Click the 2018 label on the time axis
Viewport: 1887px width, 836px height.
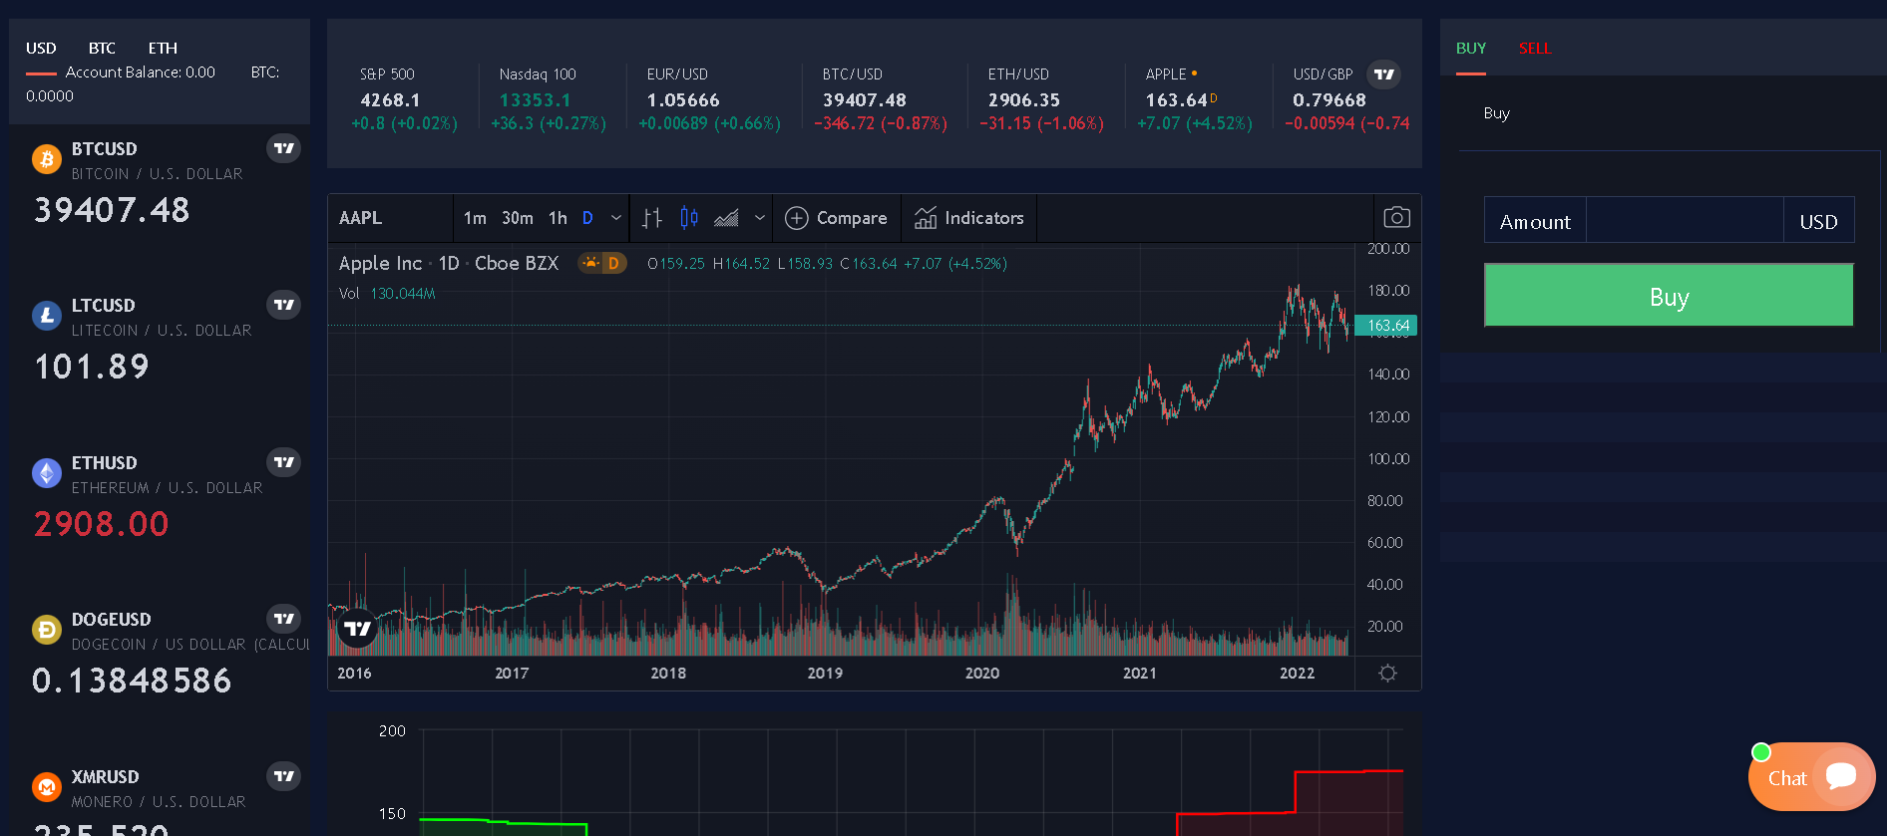tap(668, 673)
